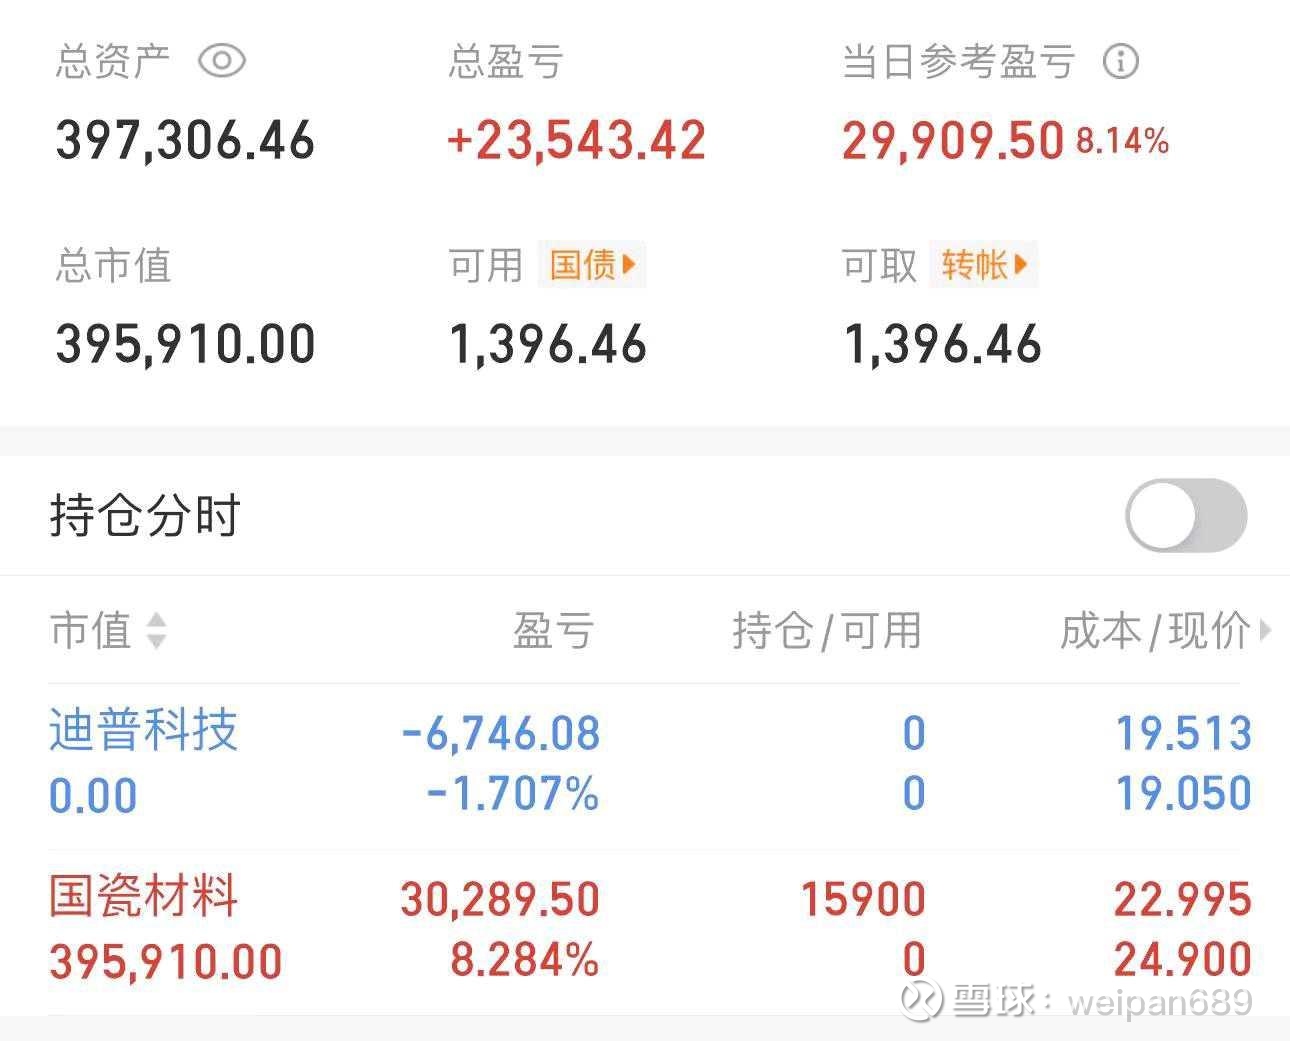Click the info icon next to 当日参考盈亏

click(1120, 62)
